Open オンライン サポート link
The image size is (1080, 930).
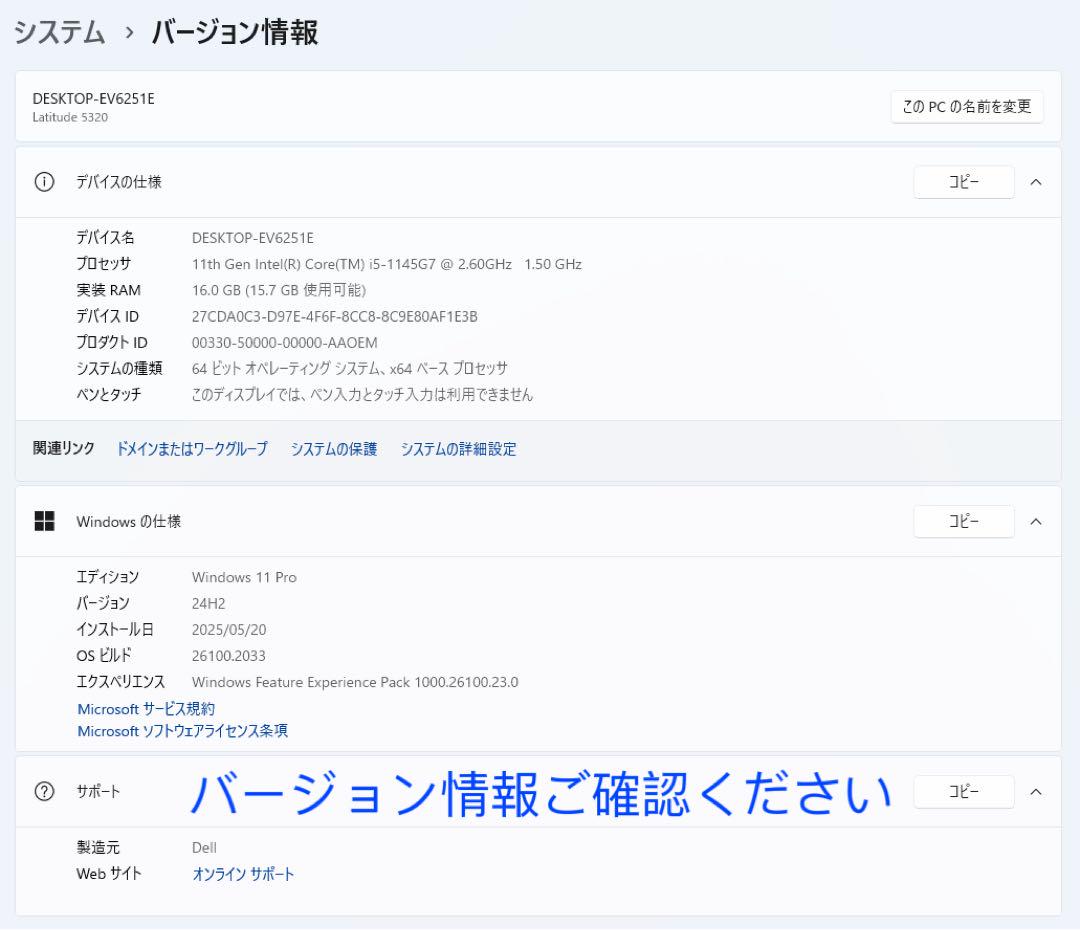[x=243, y=874]
